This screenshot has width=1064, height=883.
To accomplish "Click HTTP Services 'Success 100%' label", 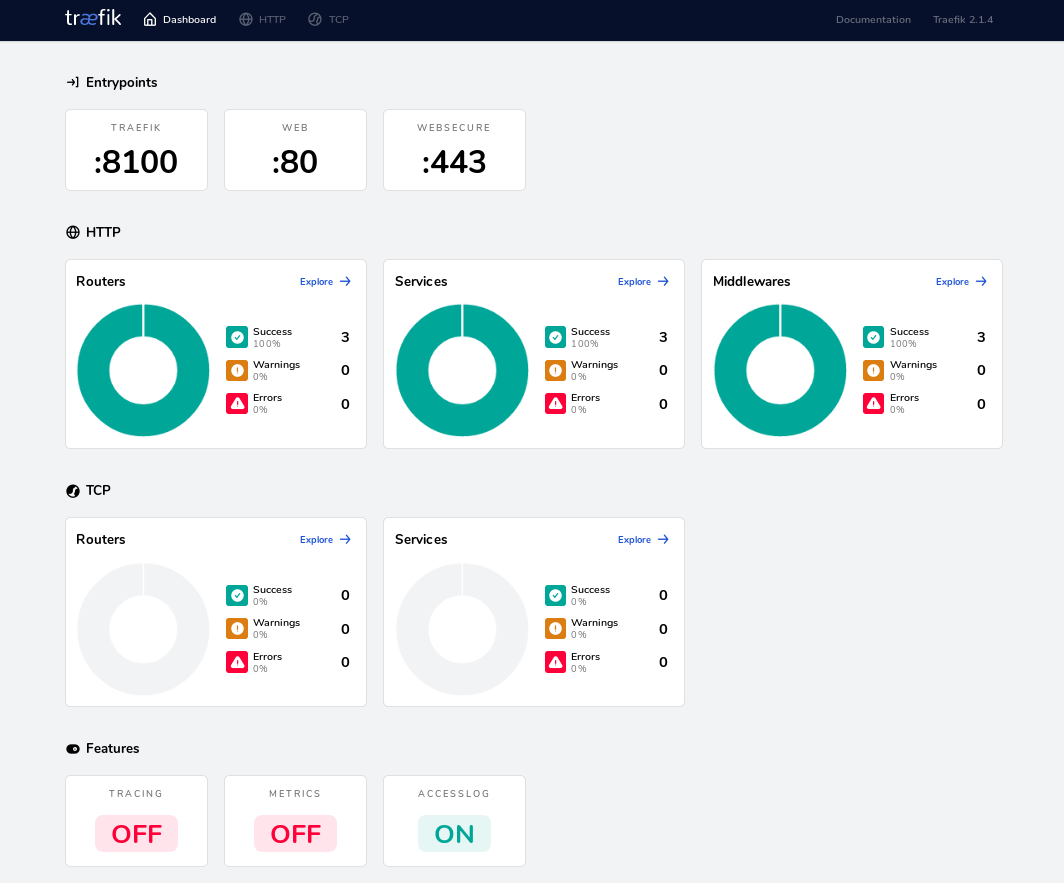I will (590, 337).
